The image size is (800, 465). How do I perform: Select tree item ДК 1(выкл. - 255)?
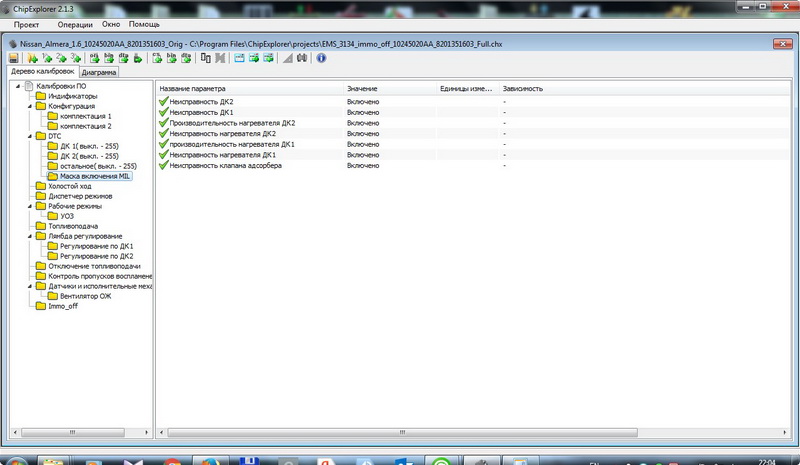click(x=89, y=146)
